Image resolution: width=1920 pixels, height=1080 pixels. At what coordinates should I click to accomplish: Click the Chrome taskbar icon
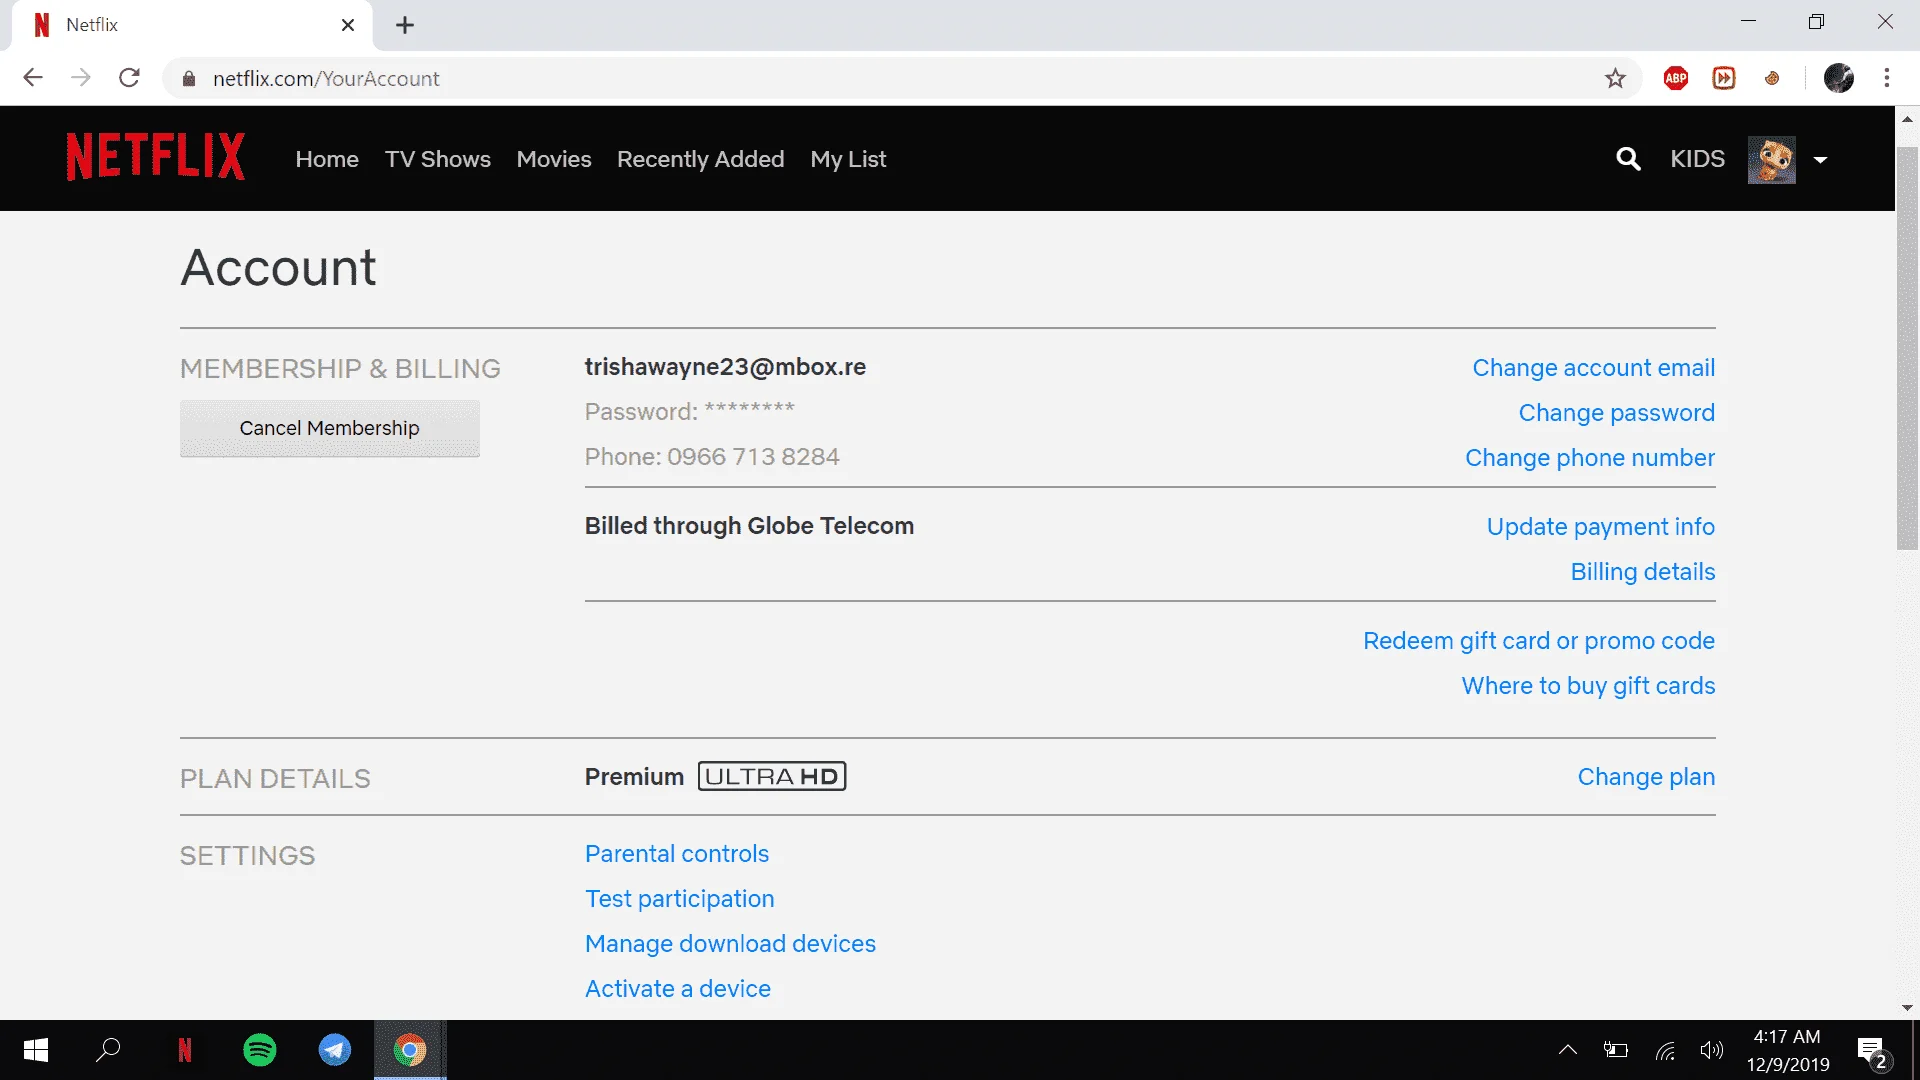click(410, 1050)
